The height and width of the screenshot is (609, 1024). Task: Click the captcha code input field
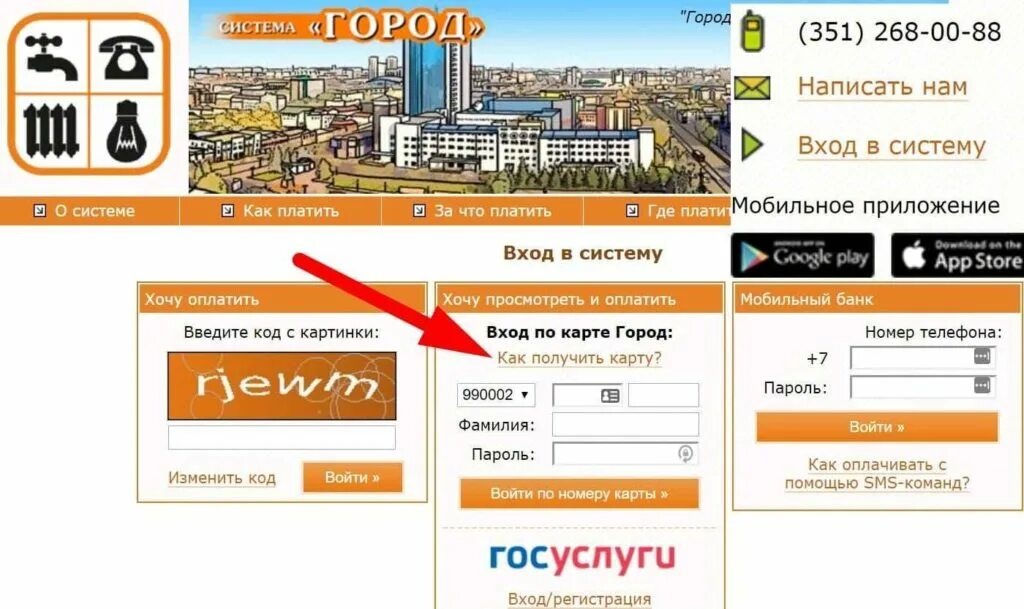point(281,437)
